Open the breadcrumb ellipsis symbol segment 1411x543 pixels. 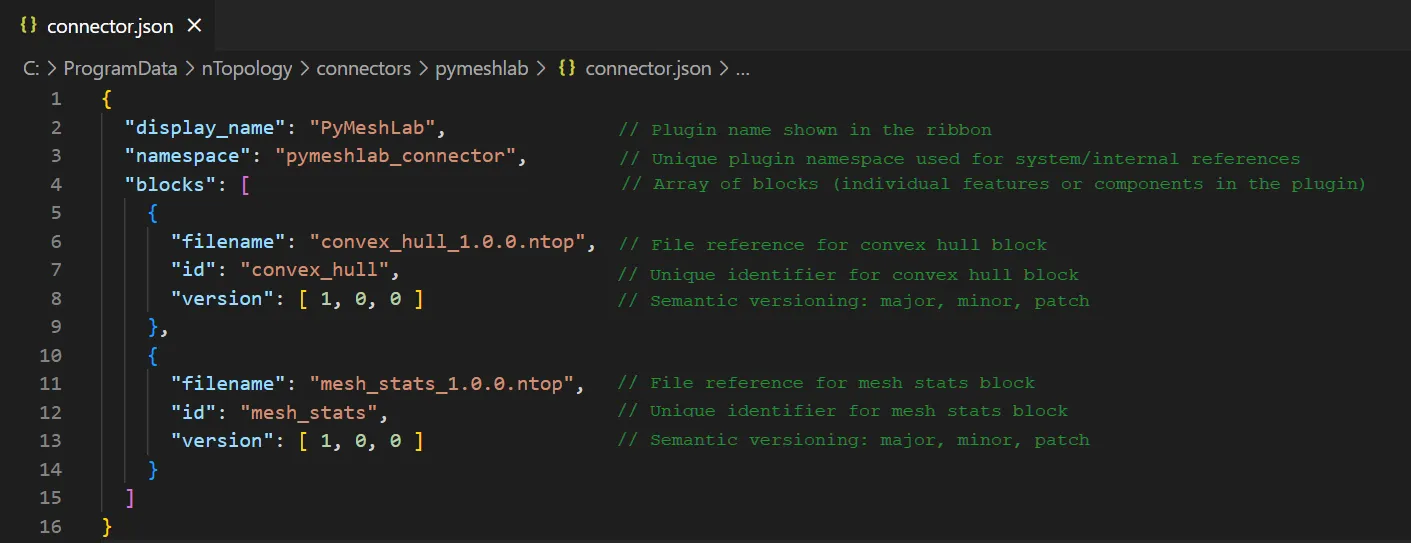click(743, 69)
